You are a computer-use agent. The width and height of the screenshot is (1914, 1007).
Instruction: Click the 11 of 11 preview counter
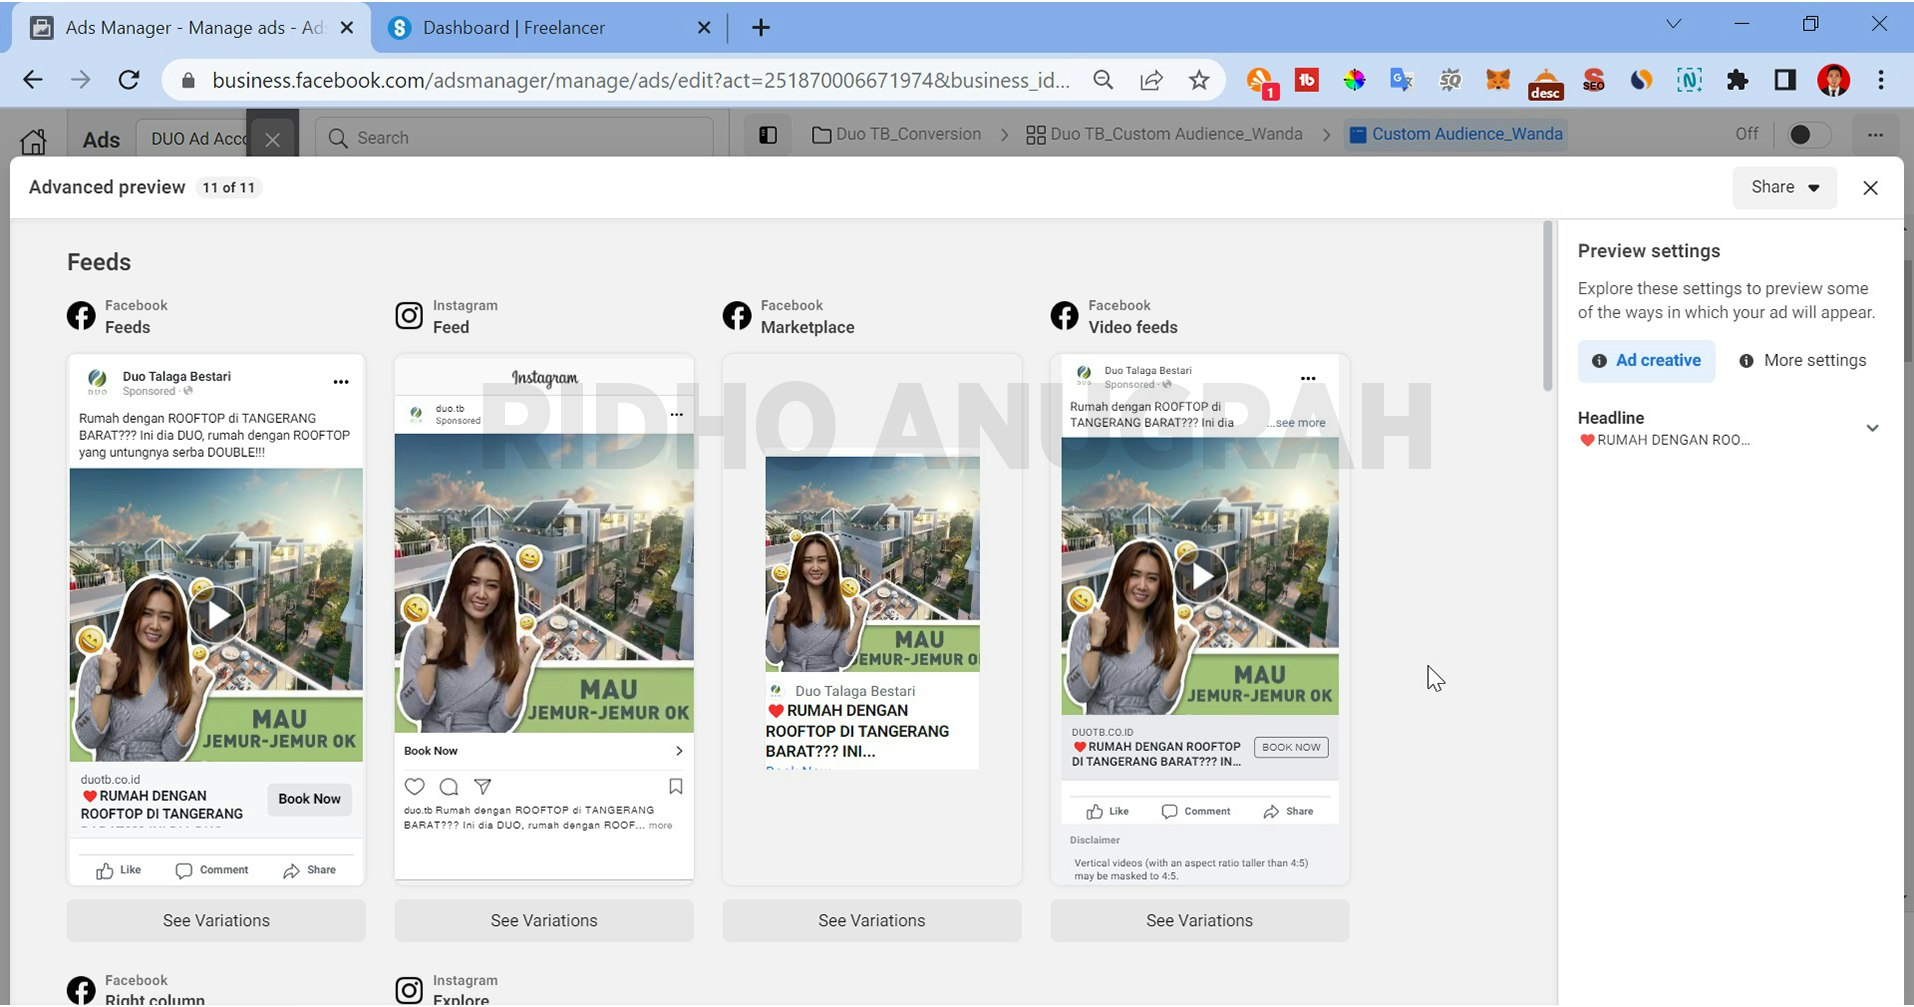(x=229, y=187)
